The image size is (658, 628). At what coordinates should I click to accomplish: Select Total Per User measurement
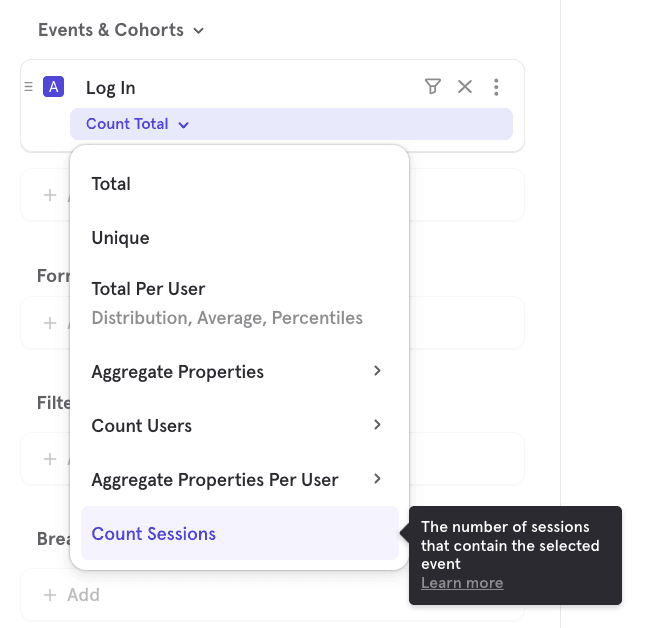tap(148, 289)
